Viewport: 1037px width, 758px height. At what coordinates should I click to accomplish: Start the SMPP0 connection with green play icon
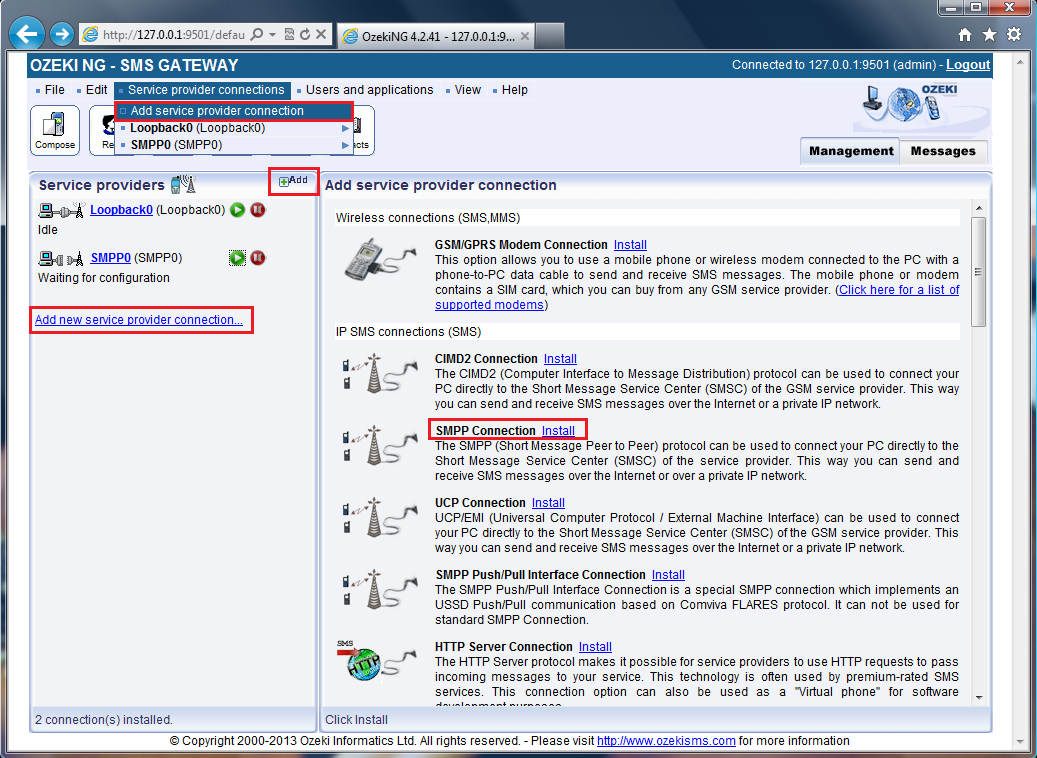tap(237, 258)
